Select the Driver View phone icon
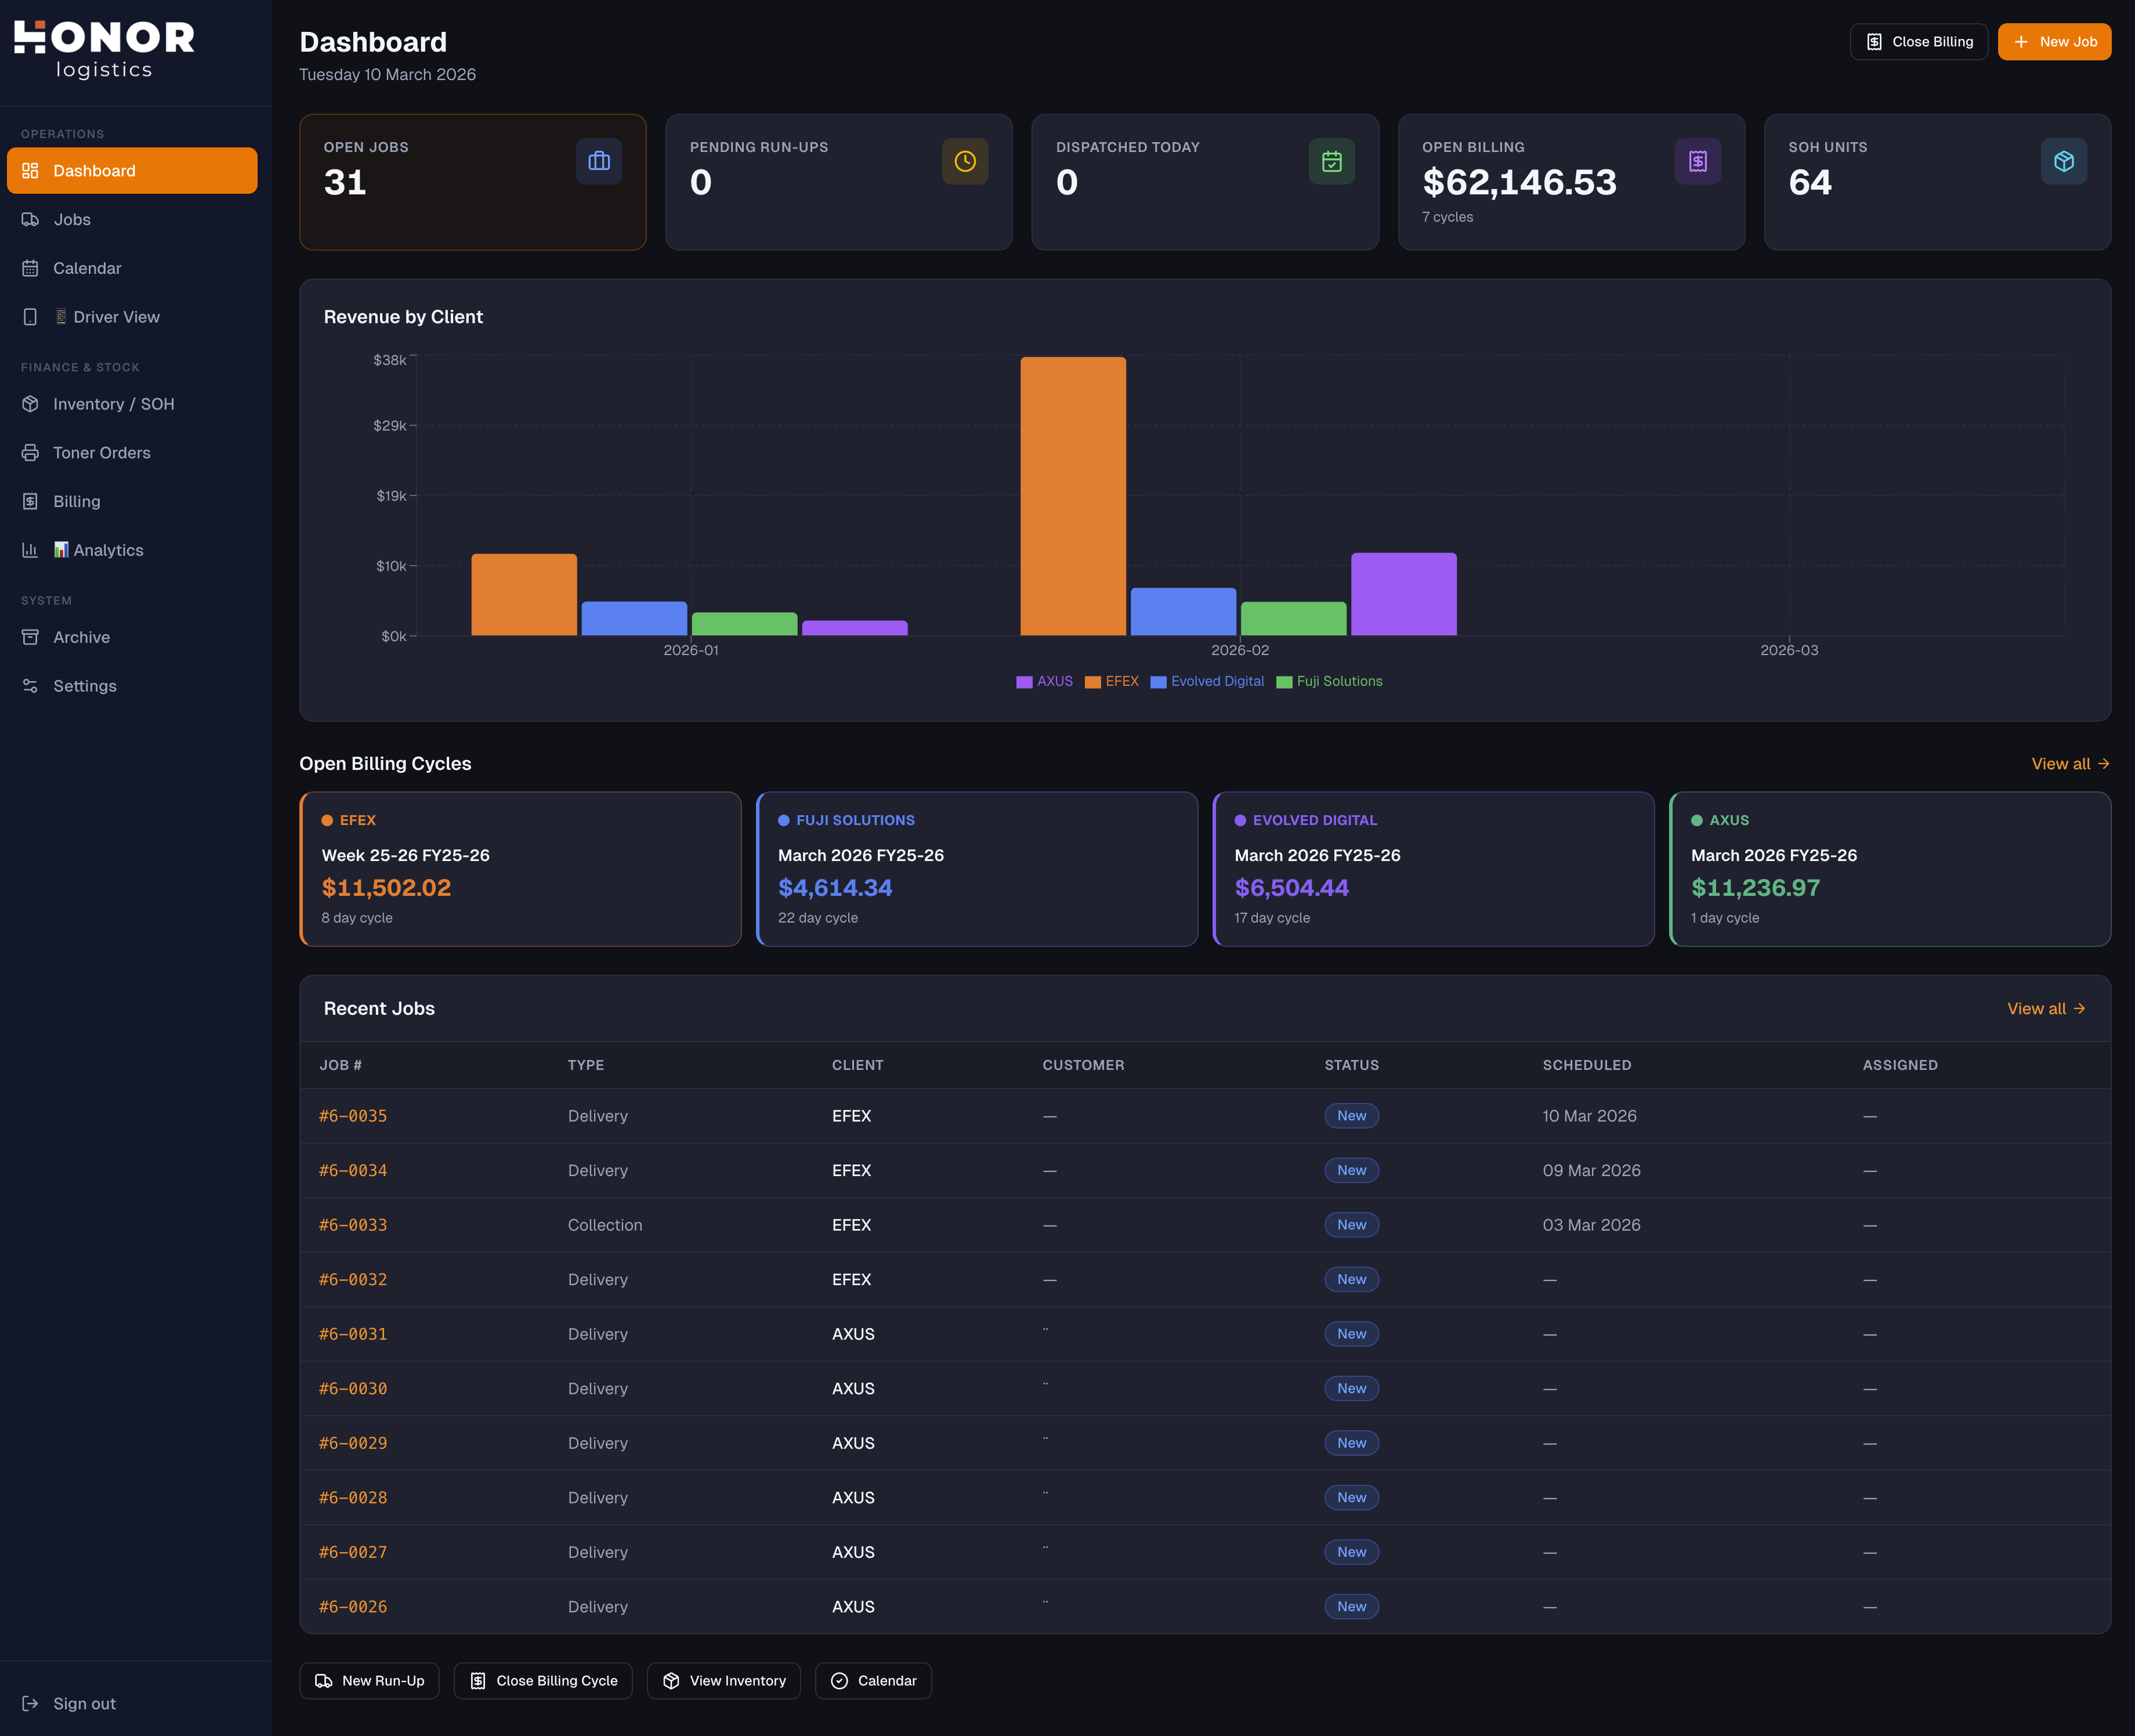 (31, 316)
